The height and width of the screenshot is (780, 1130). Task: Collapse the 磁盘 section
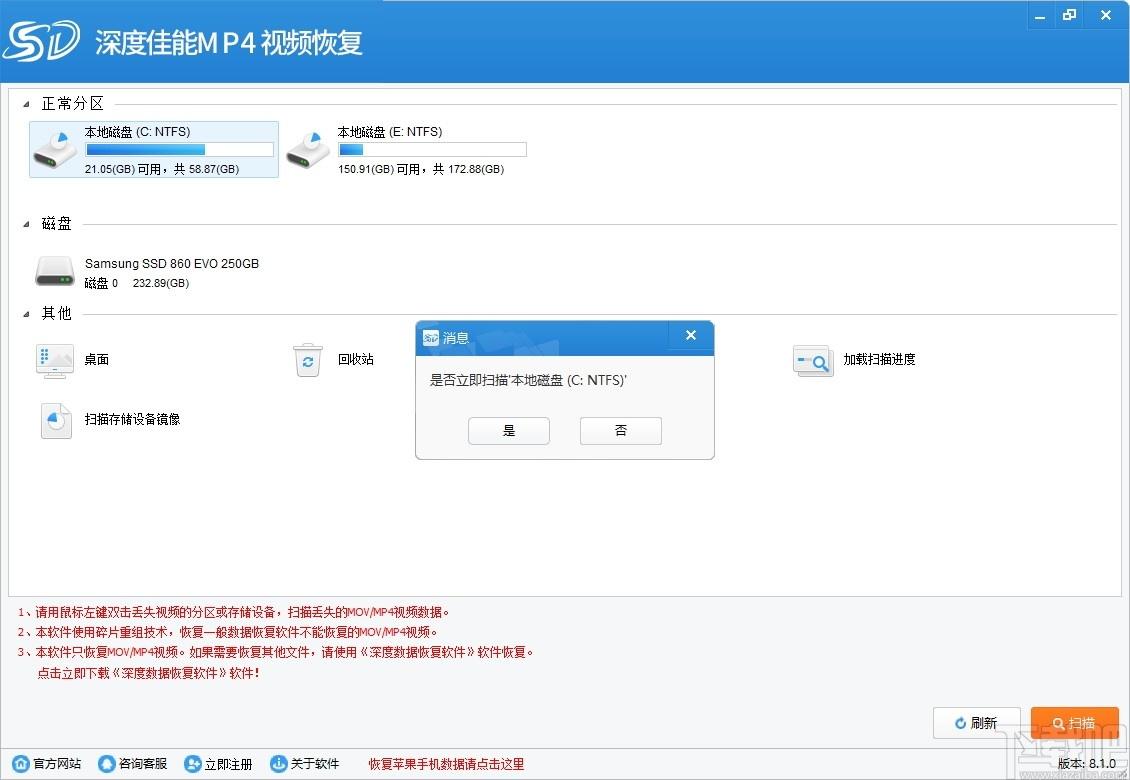click(27, 224)
